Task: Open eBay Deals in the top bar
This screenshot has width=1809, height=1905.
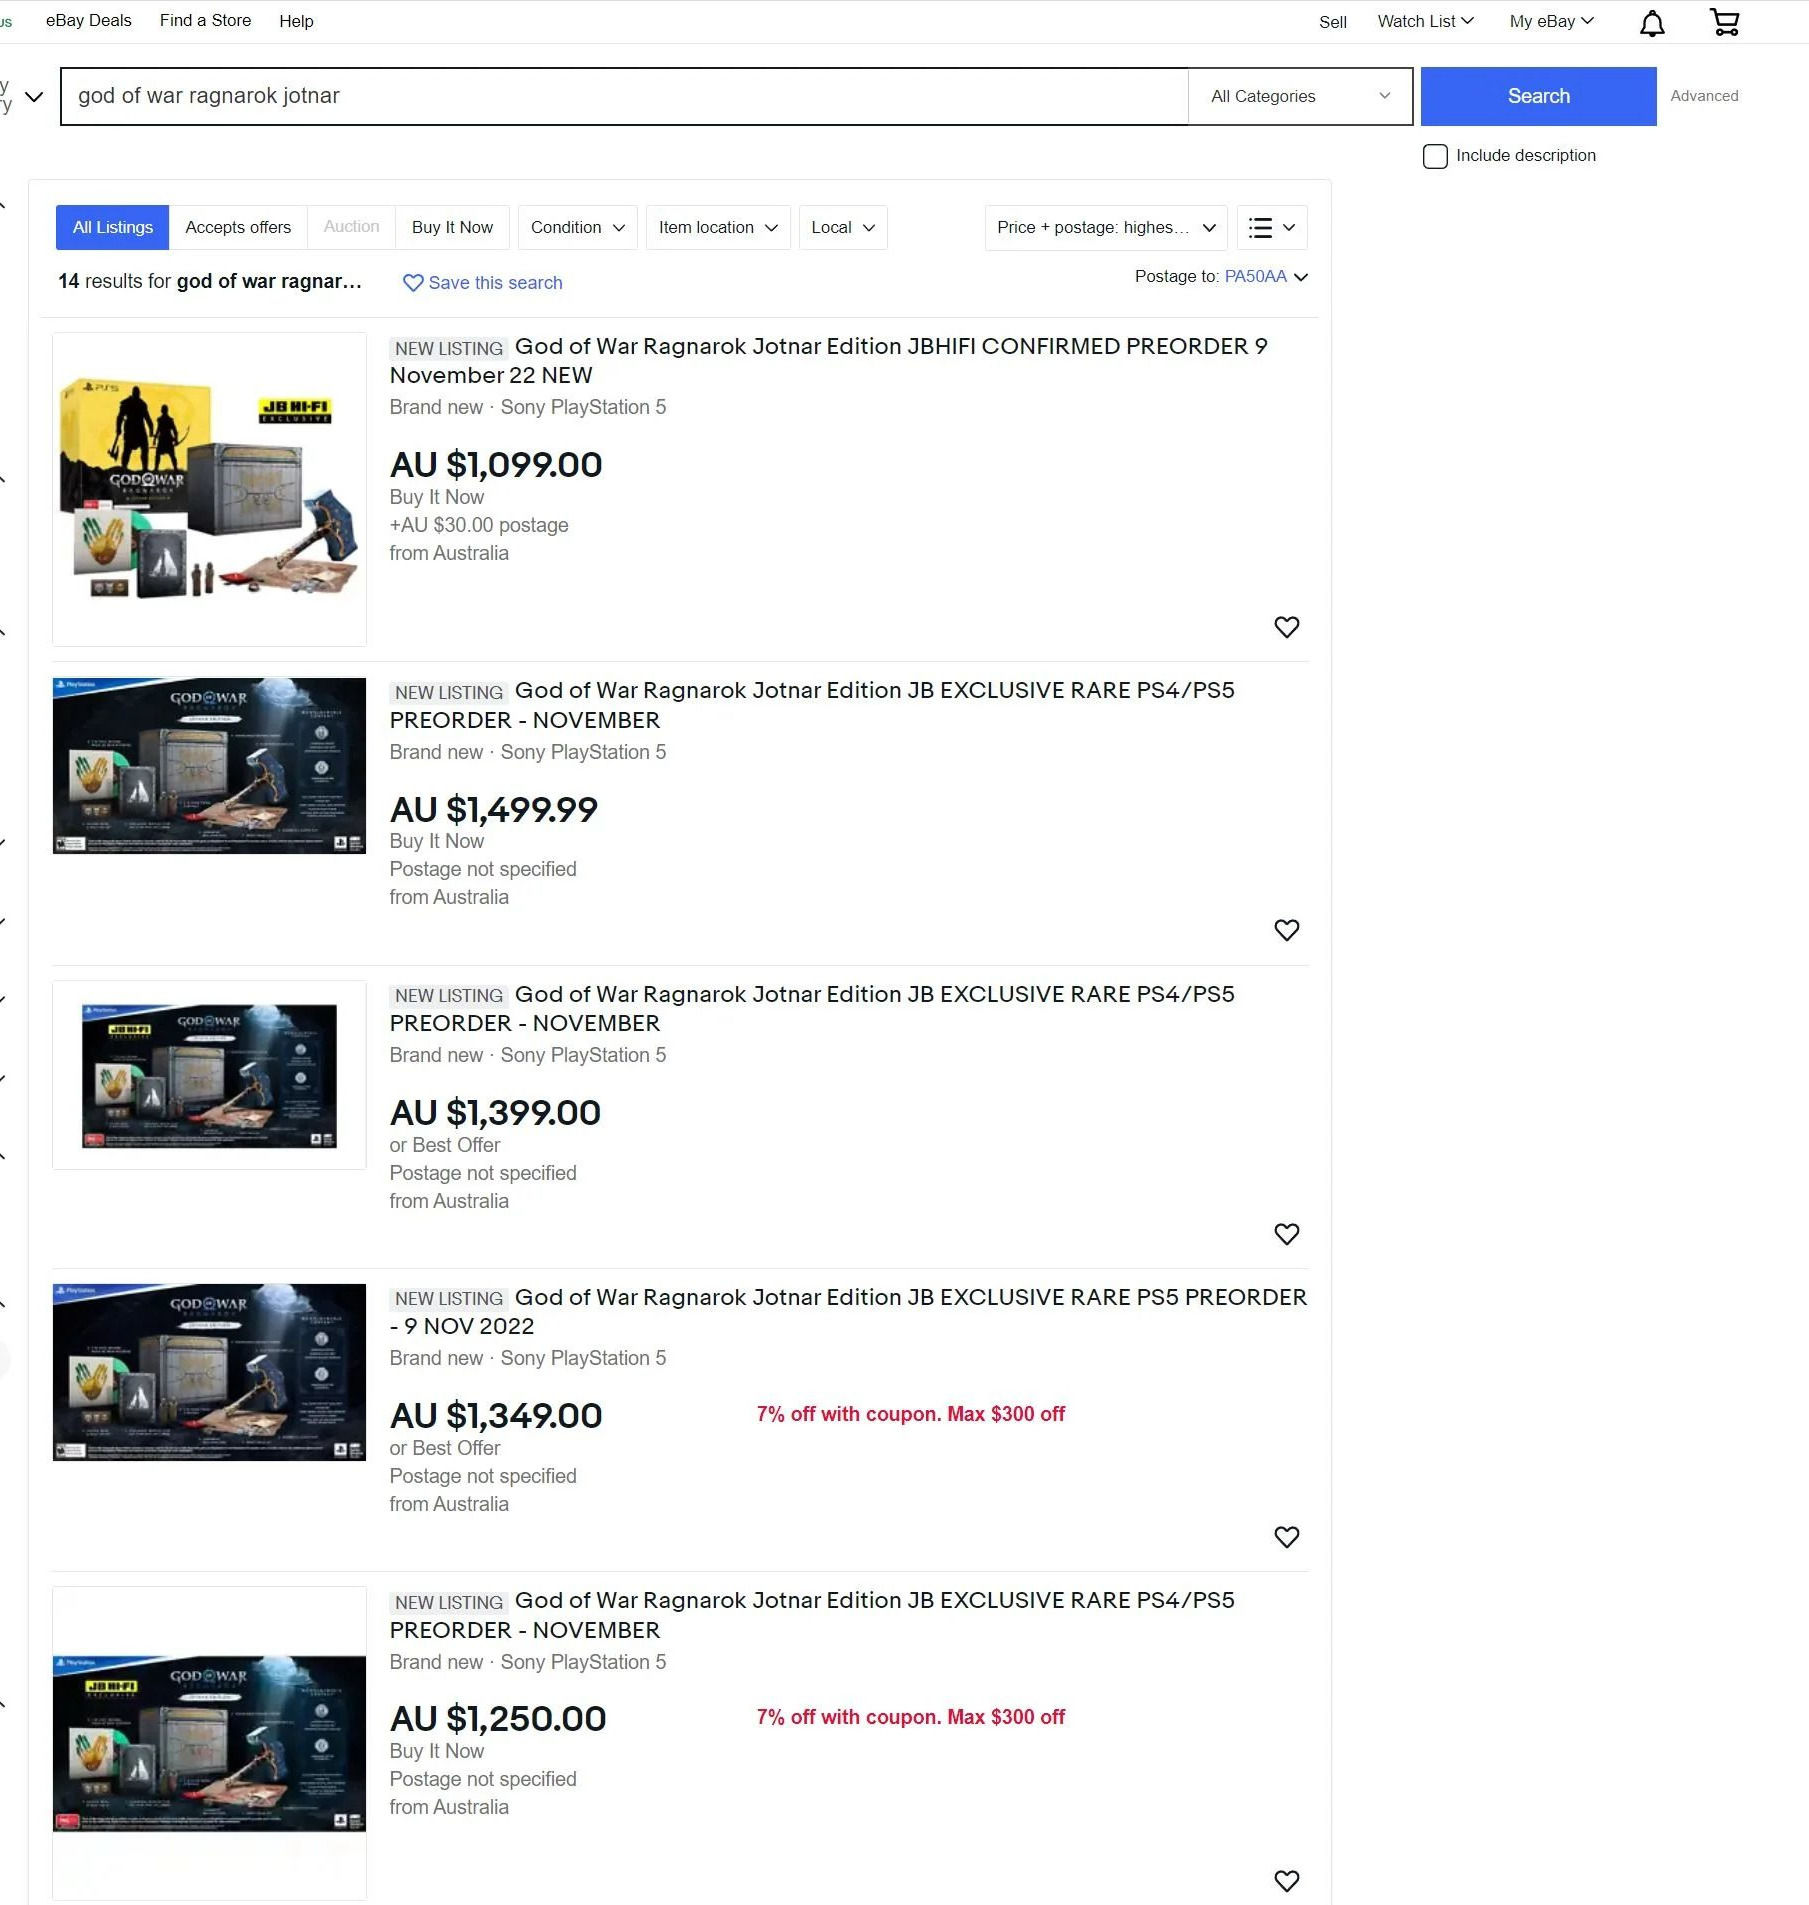Action: 89,21
